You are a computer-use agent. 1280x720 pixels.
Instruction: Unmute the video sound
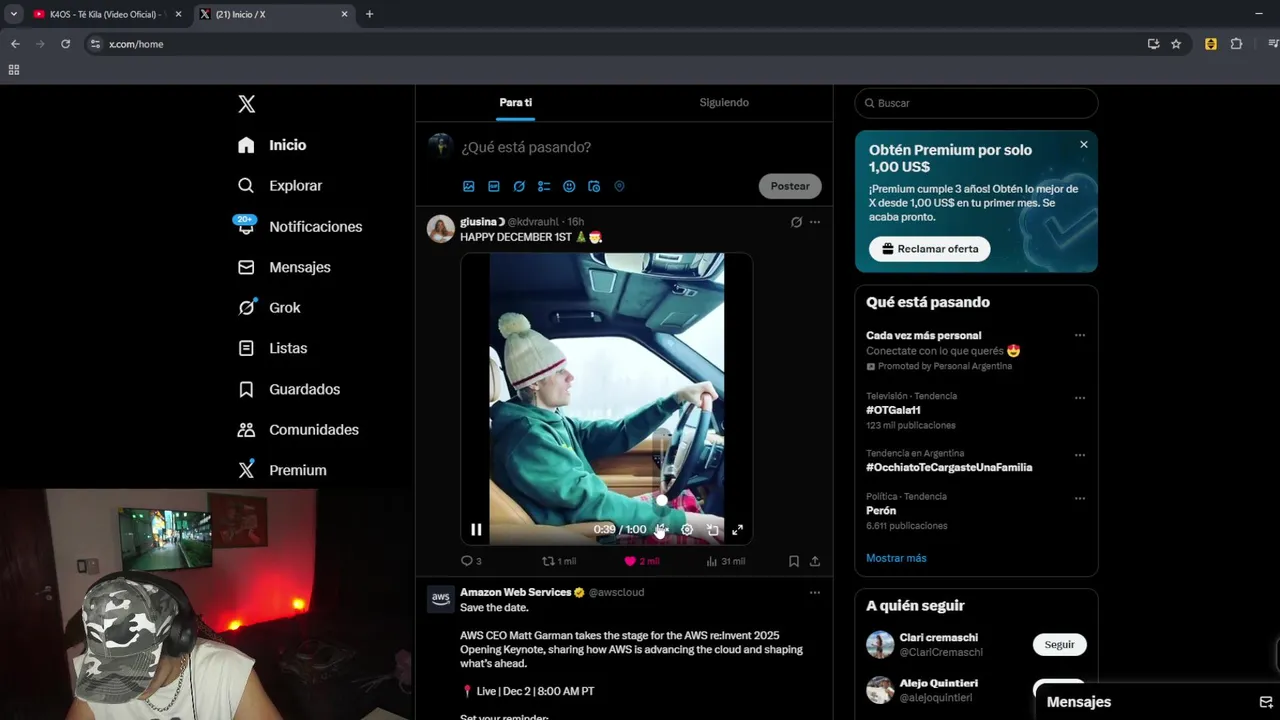(x=661, y=530)
